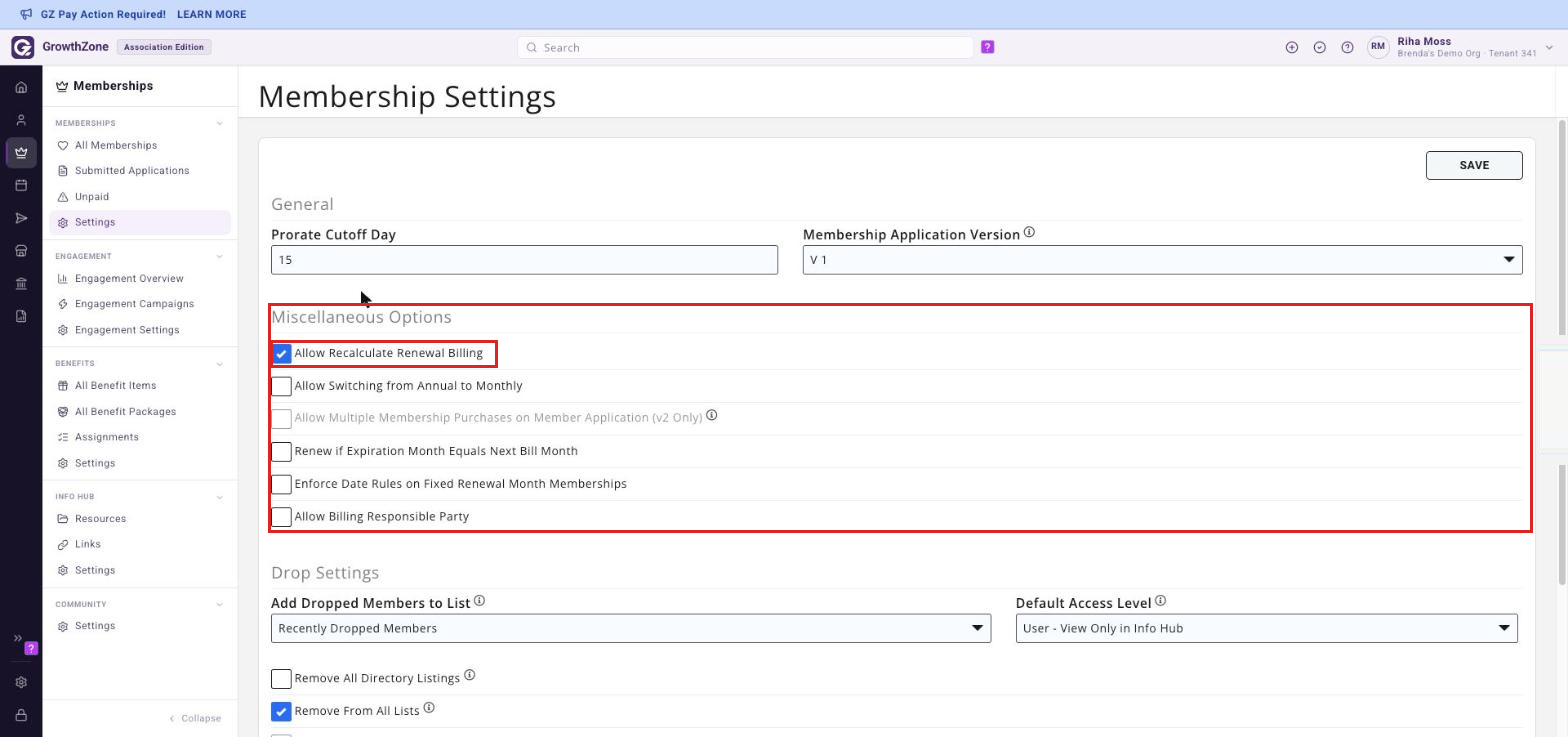Collapse the Engagement sidebar section
1568x737 pixels.
[220, 257]
